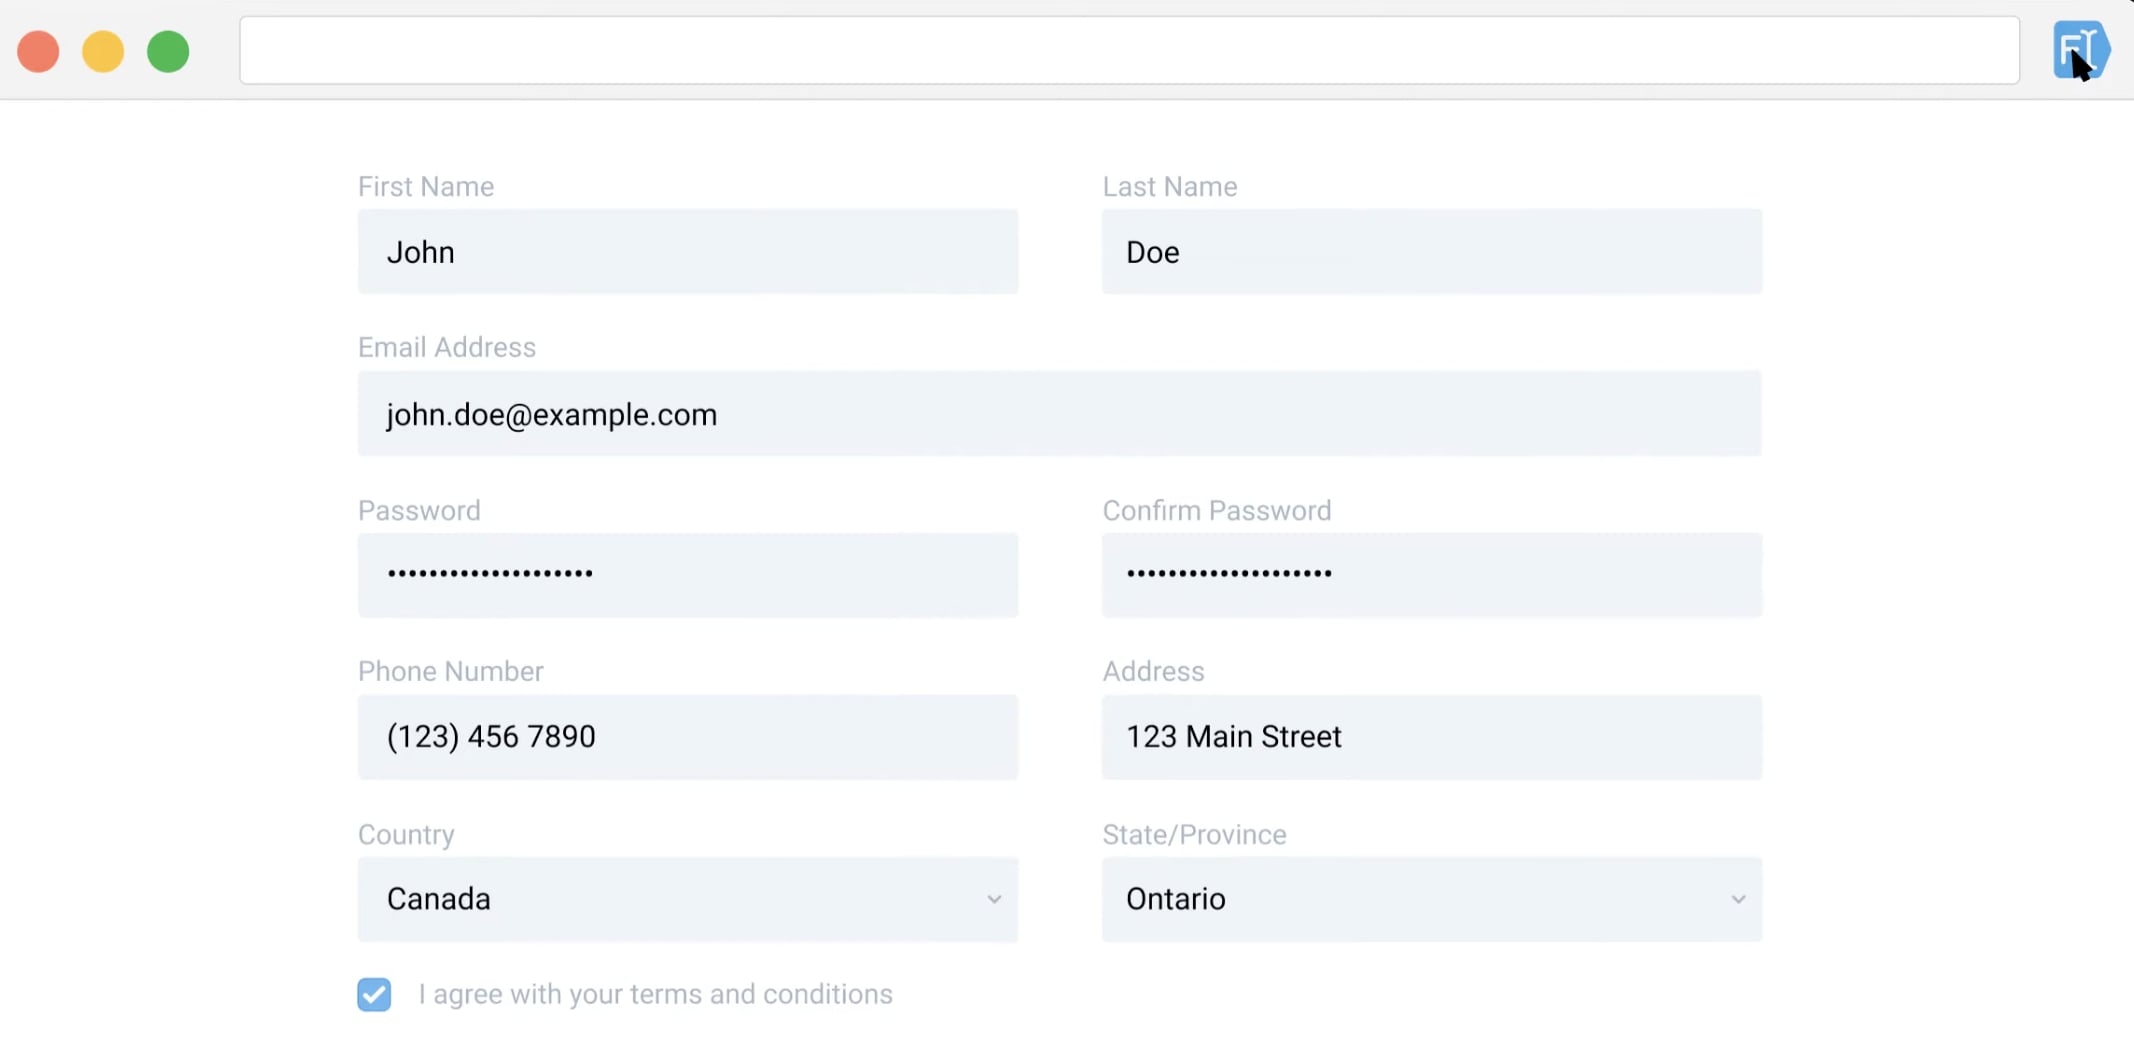Expand the State/Province dropdown showing Ontario
Viewport: 2134px width, 1058px height.
click(x=1431, y=899)
